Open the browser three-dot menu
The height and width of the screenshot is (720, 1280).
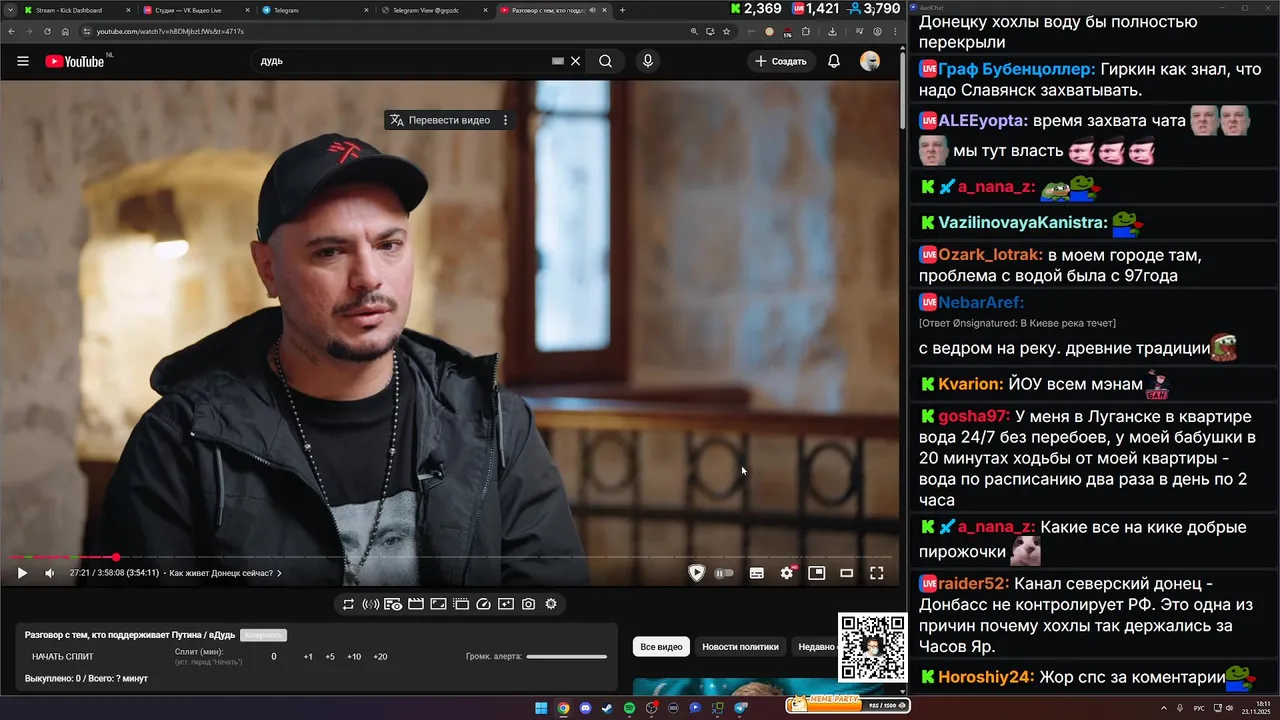click(x=893, y=31)
